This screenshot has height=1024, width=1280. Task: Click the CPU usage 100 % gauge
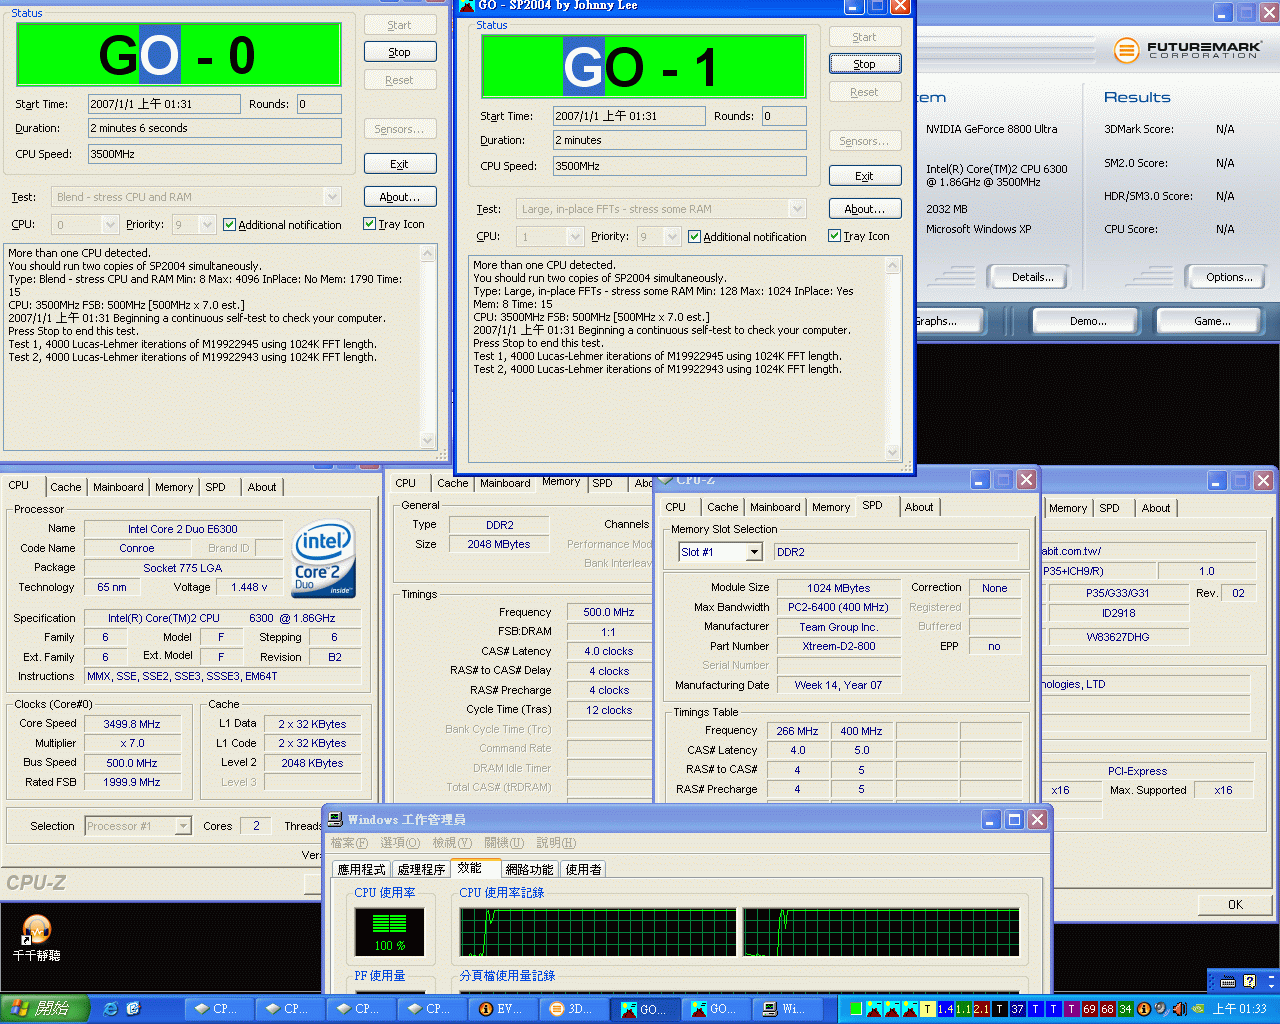point(389,931)
